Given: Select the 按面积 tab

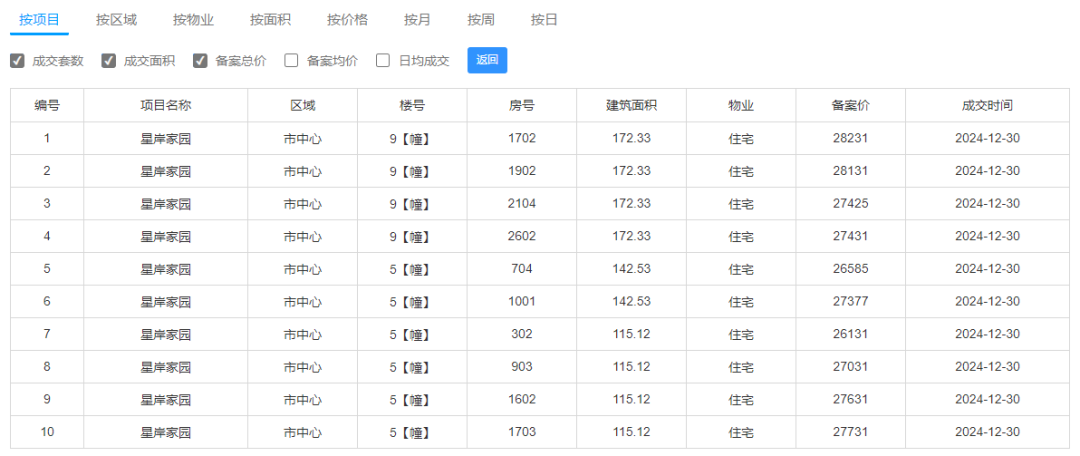Looking at the screenshot, I should click(x=271, y=20).
